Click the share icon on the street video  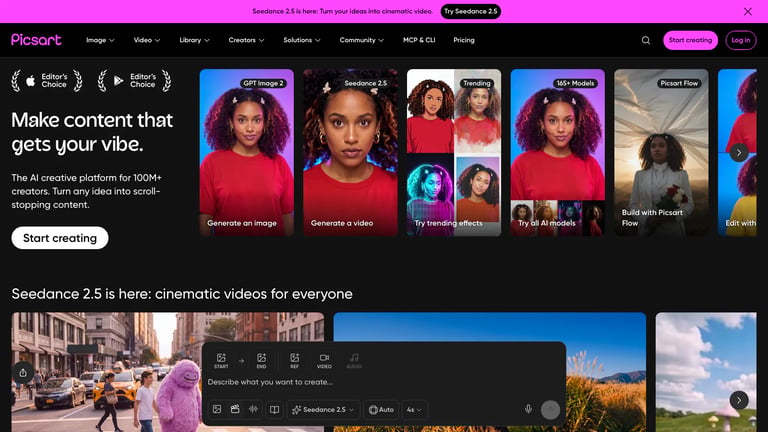23,373
